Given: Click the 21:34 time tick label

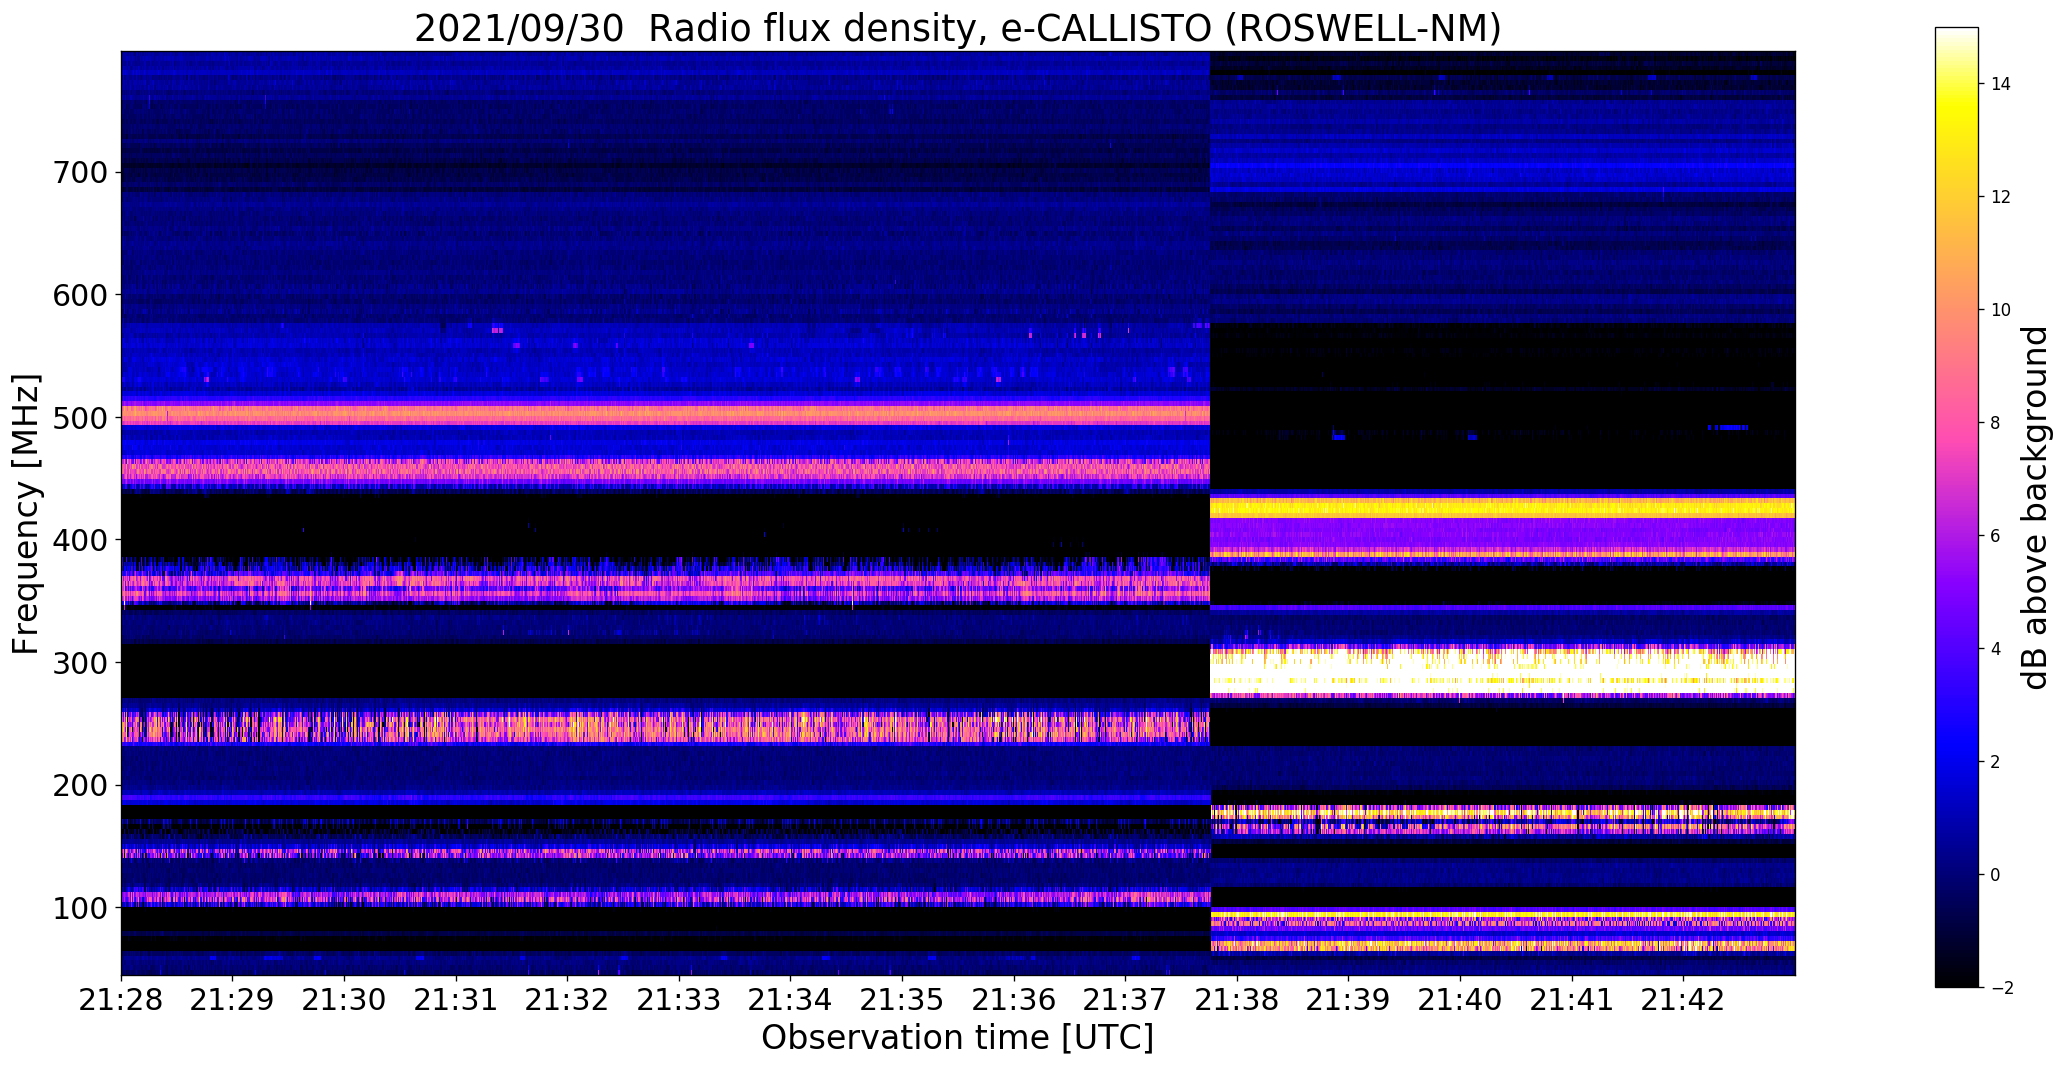Looking at the screenshot, I should [791, 1000].
